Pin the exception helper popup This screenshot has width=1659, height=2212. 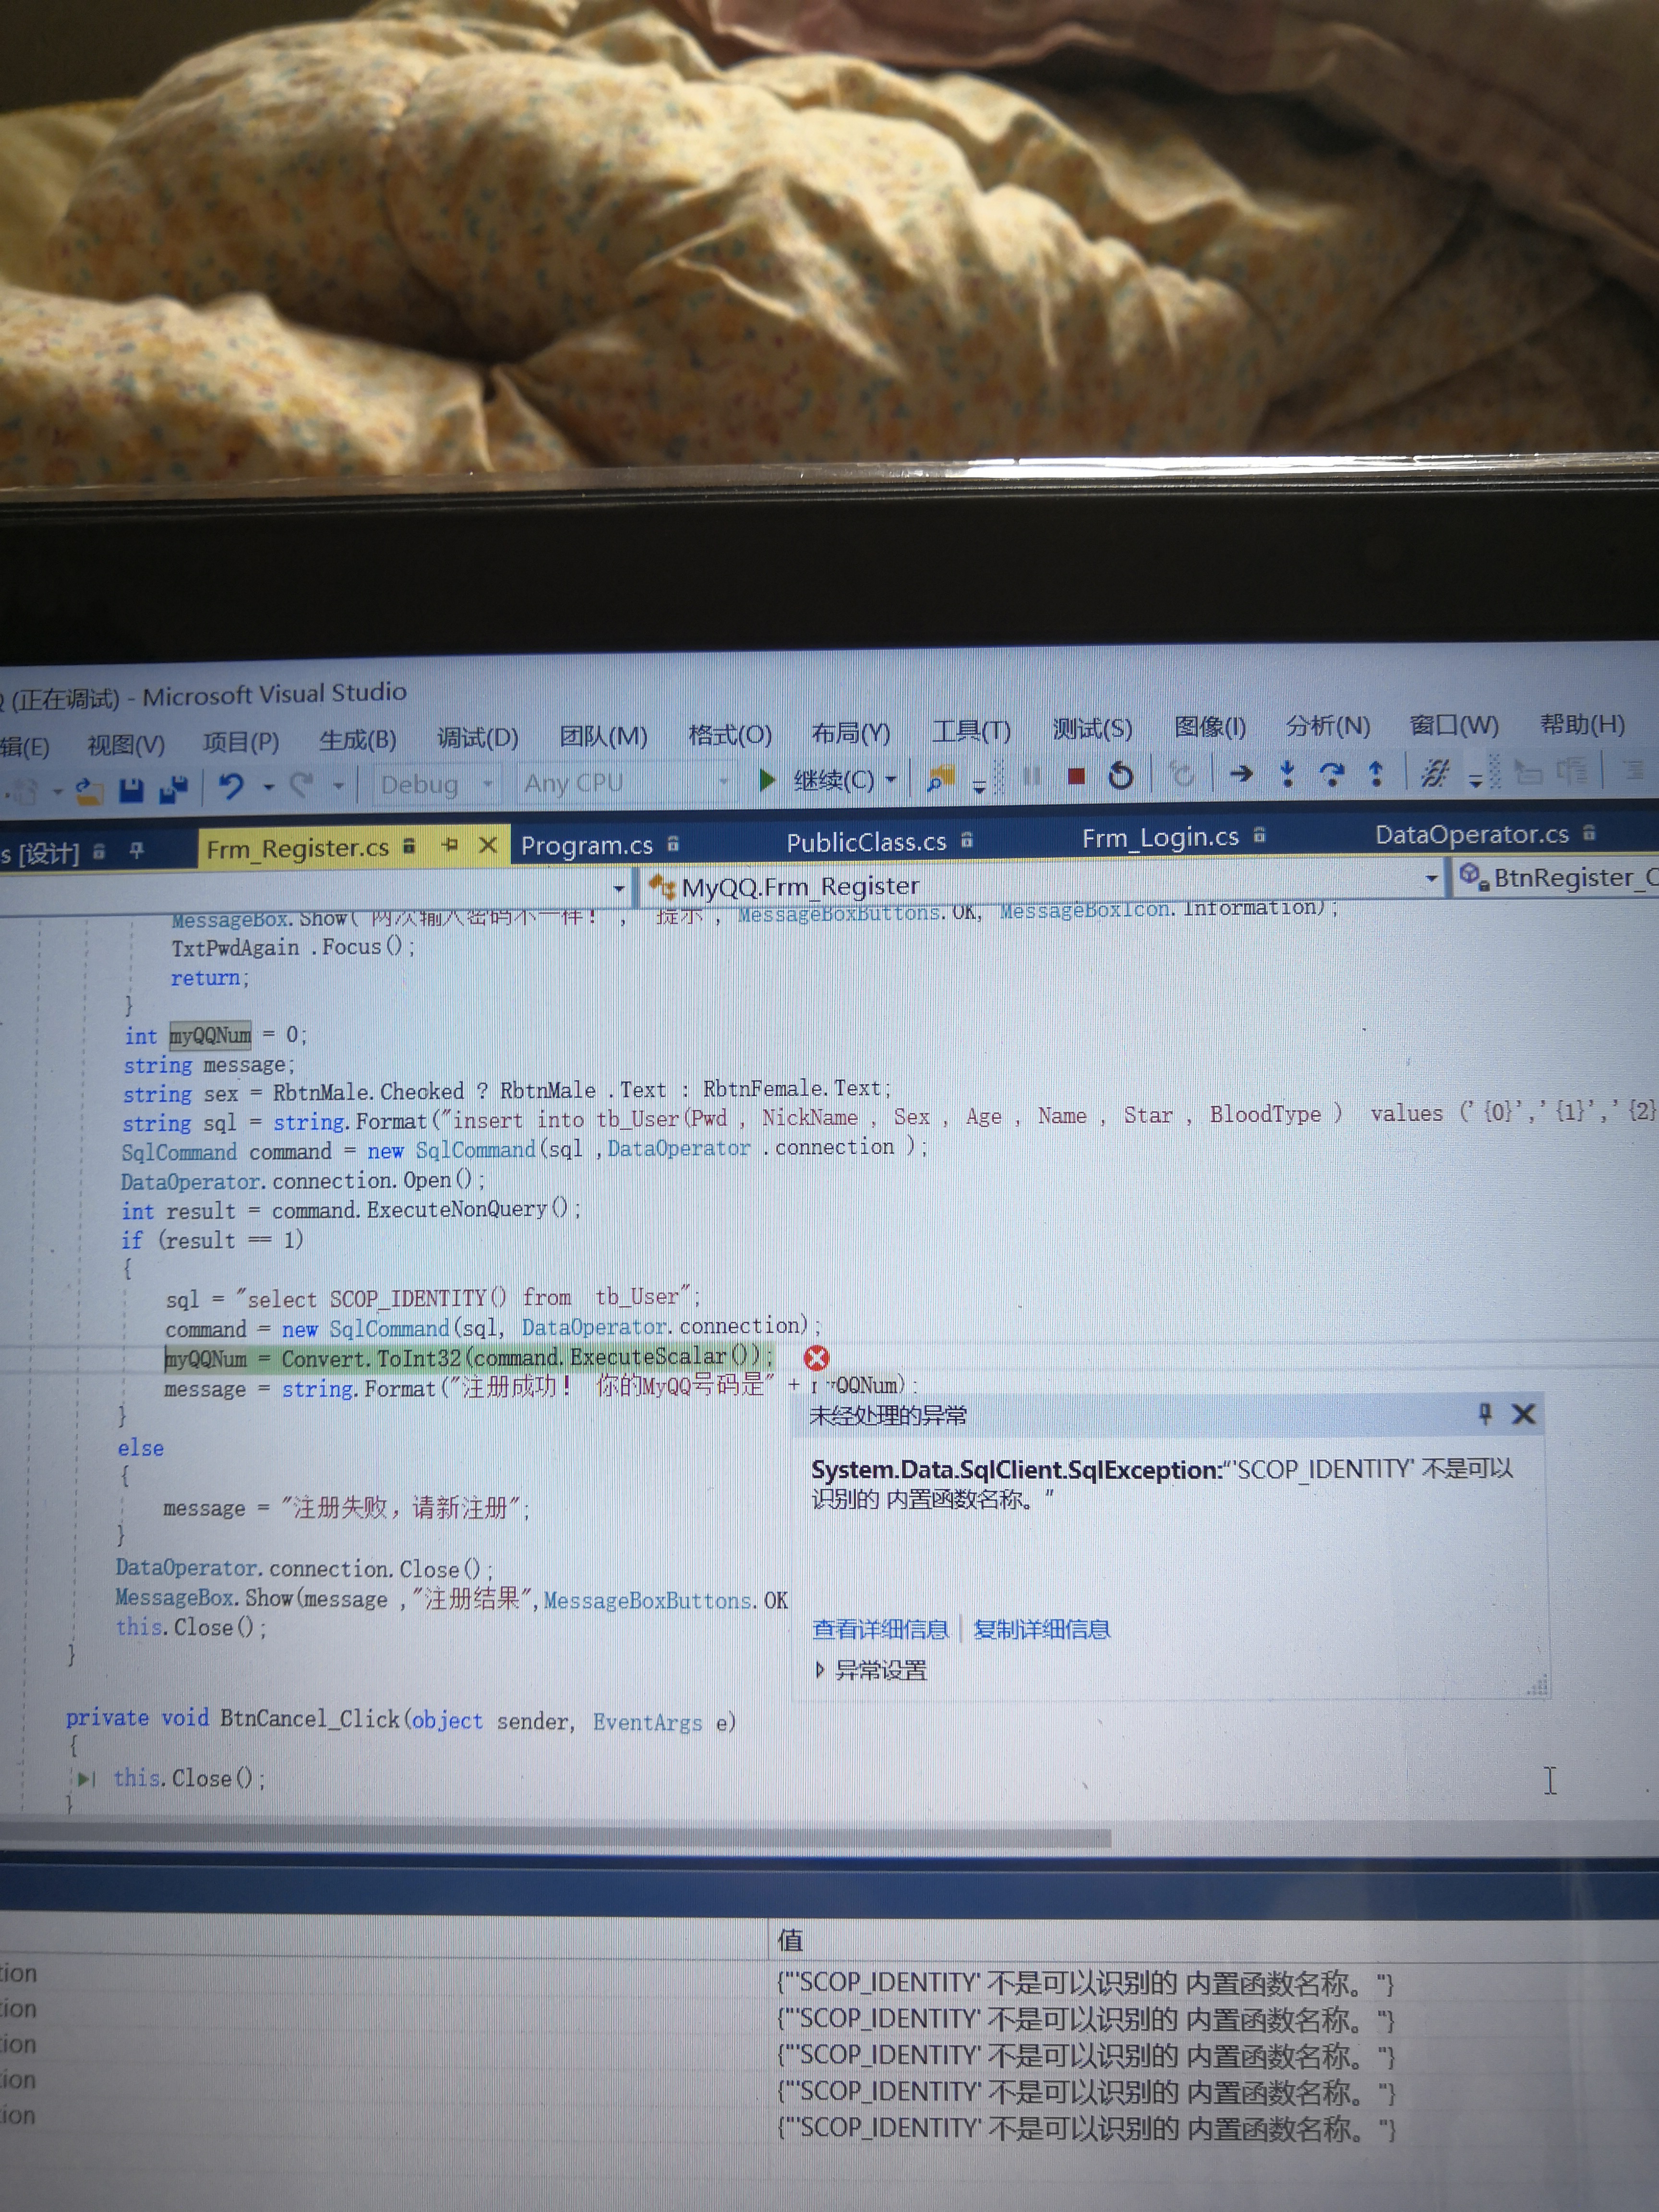click(1485, 1413)
